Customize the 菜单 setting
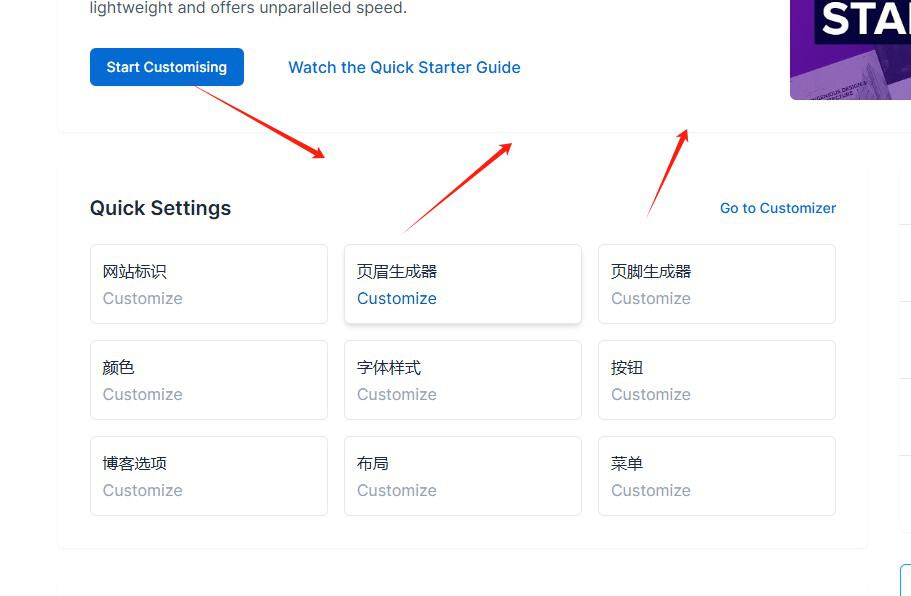 tap(651, 490)
